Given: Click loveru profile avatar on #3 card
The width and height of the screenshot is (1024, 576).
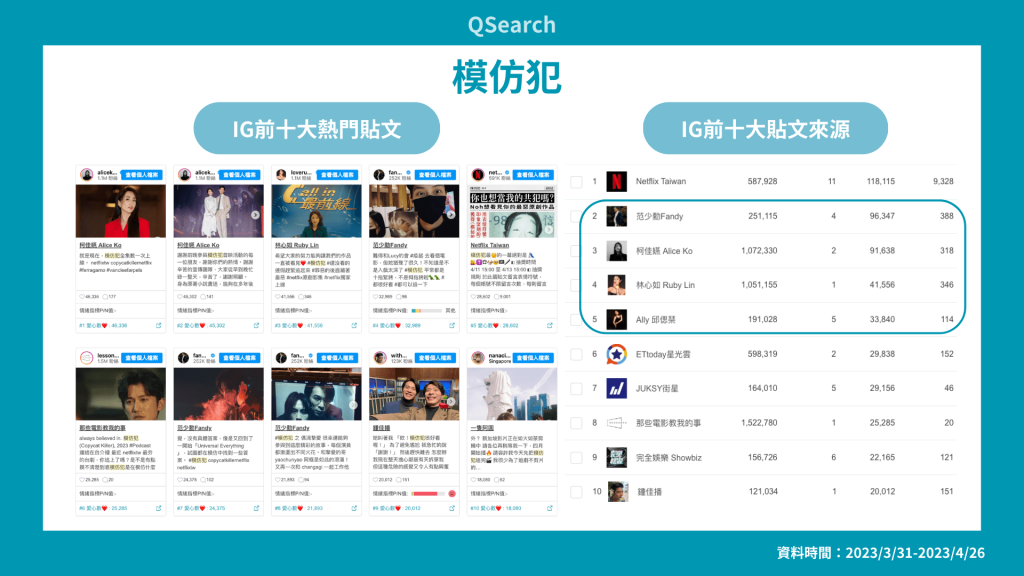Looking at the screenshot, I should [281, 175].
